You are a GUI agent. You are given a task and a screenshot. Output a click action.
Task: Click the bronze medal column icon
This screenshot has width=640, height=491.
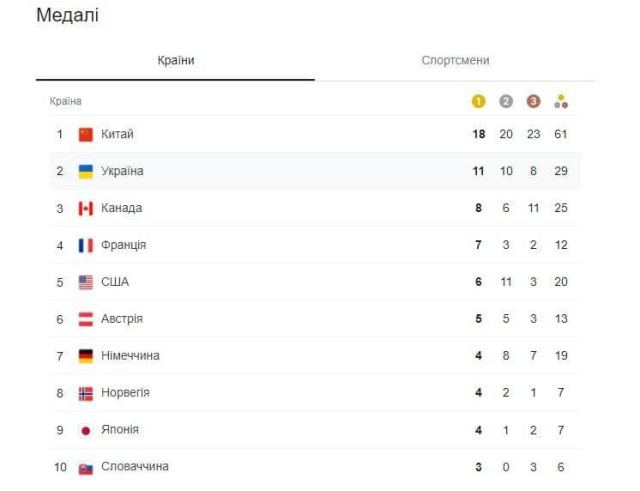tap(533, 101)
